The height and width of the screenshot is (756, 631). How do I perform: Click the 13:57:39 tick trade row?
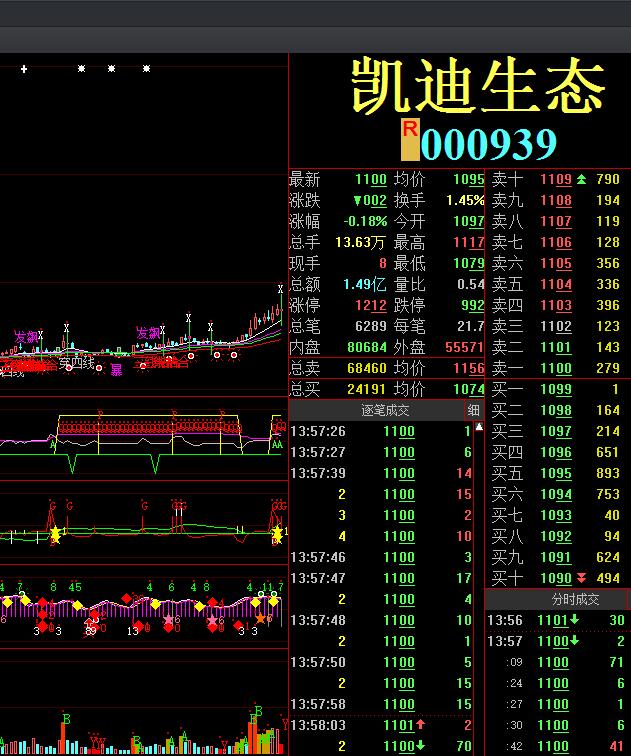click(x=381, y=473)
